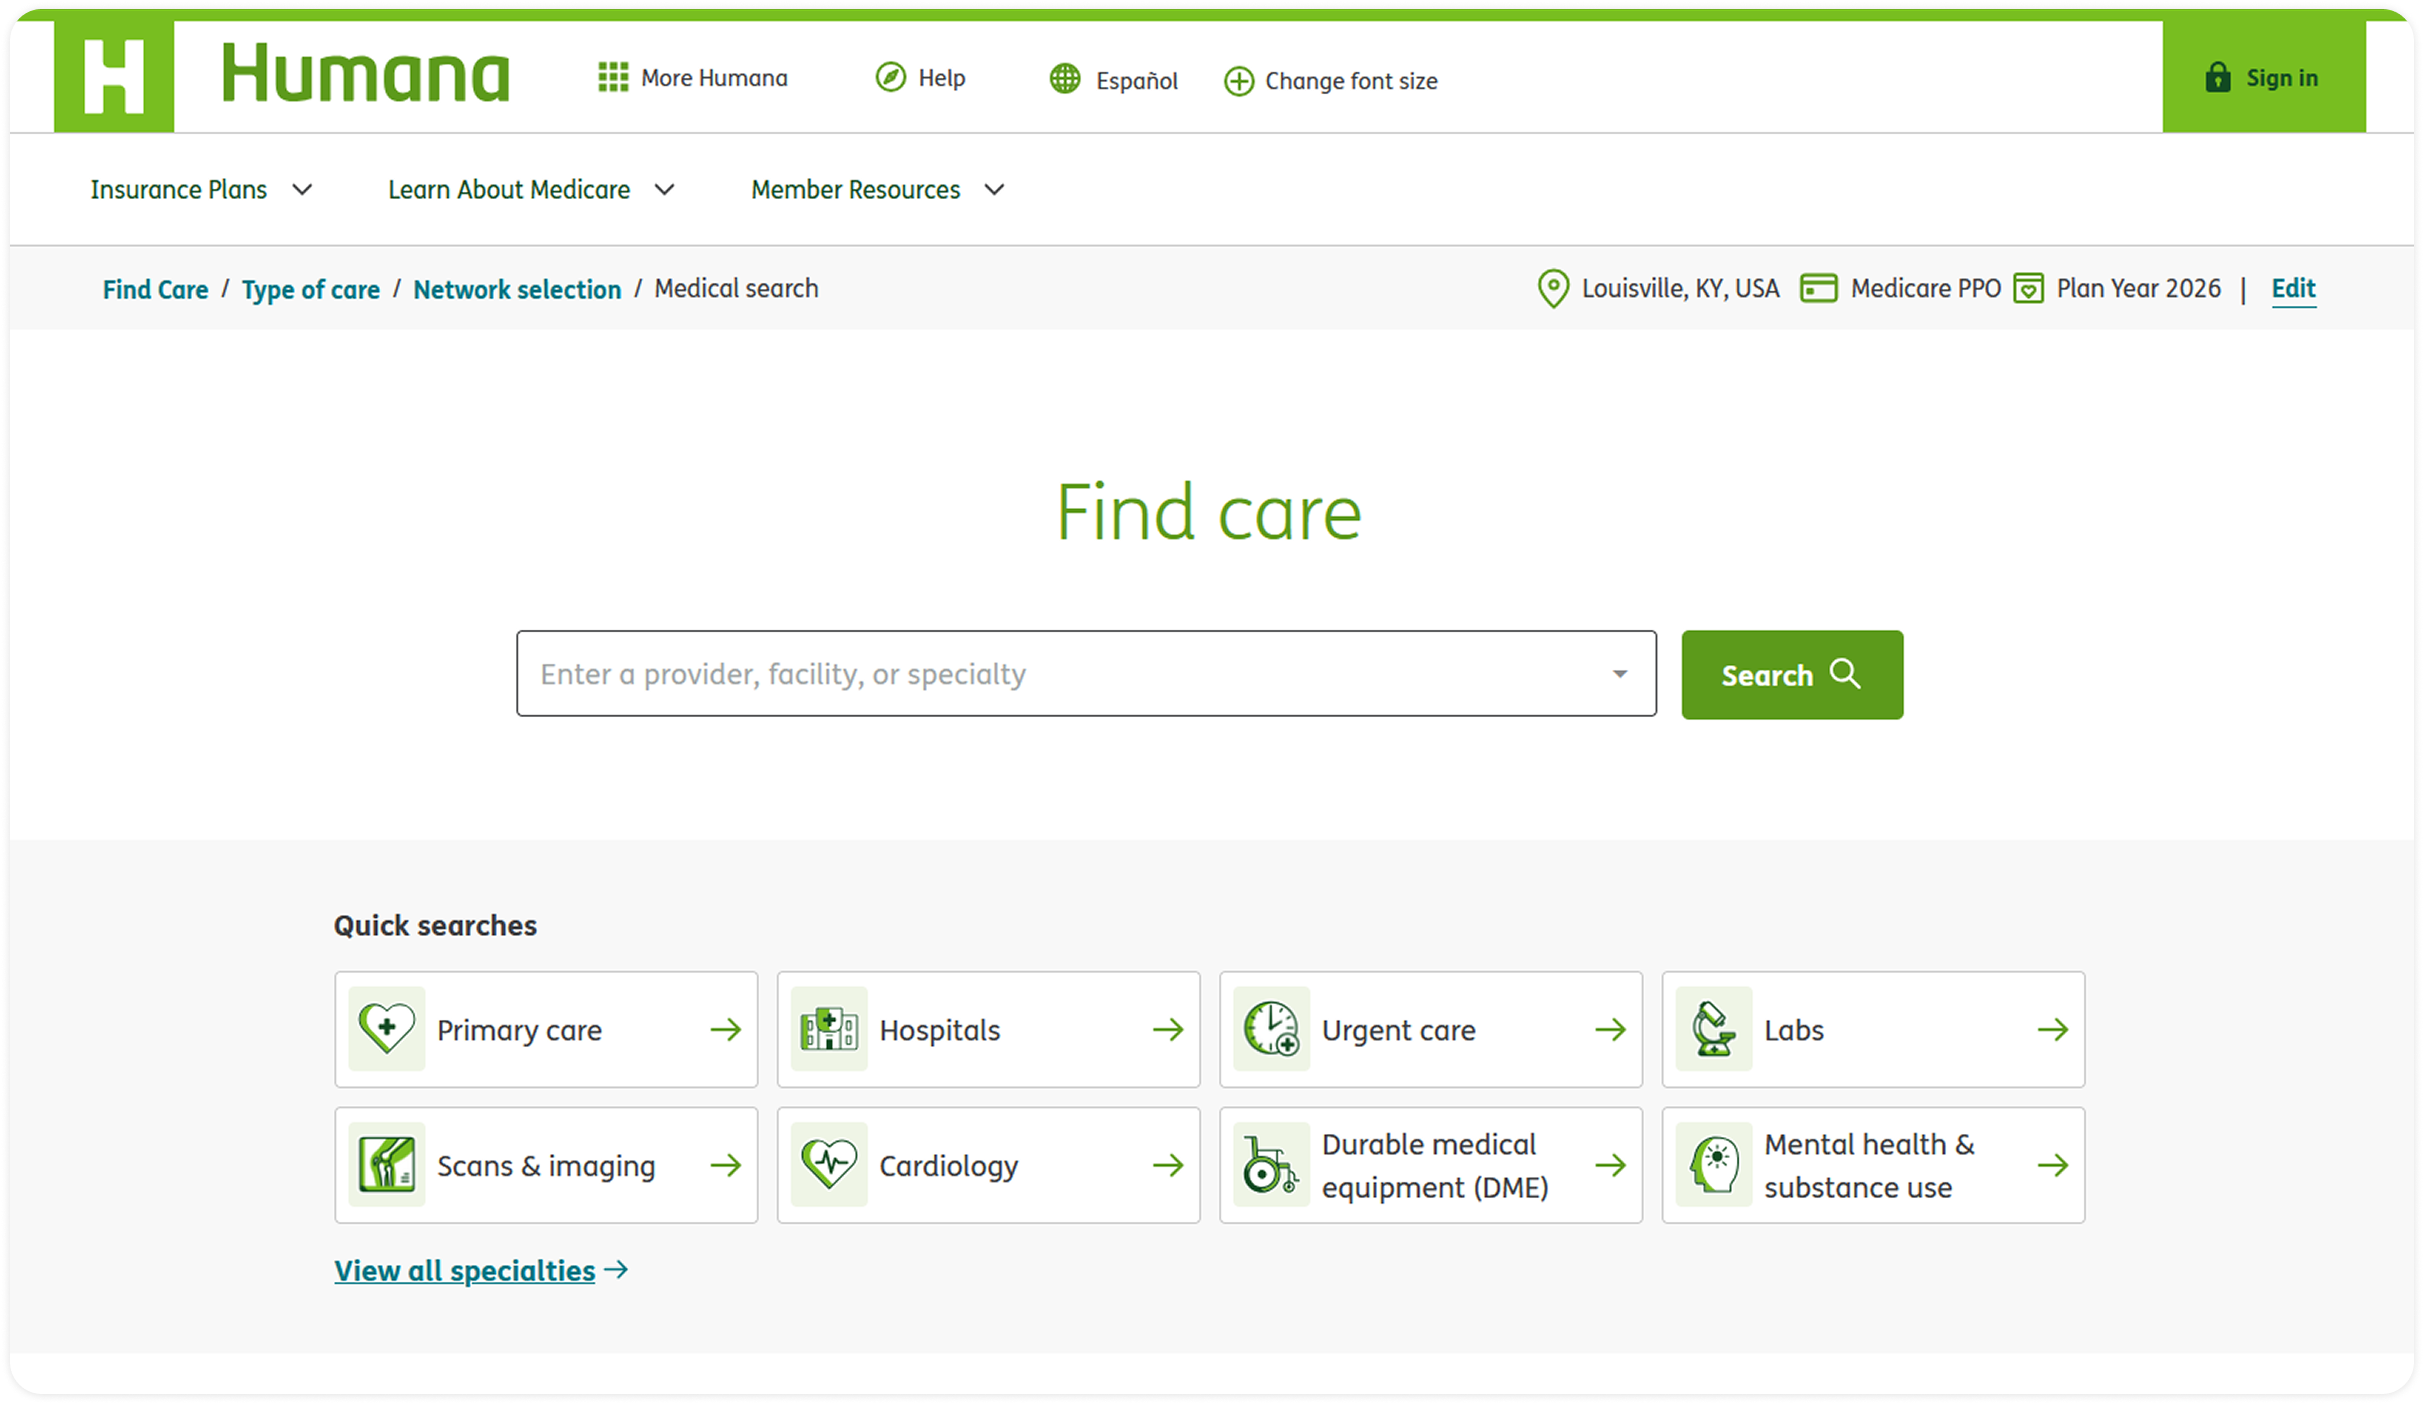Open the Member Resources menu
This screenshot has width=2424, height=1405.
(x=878, y=190)
